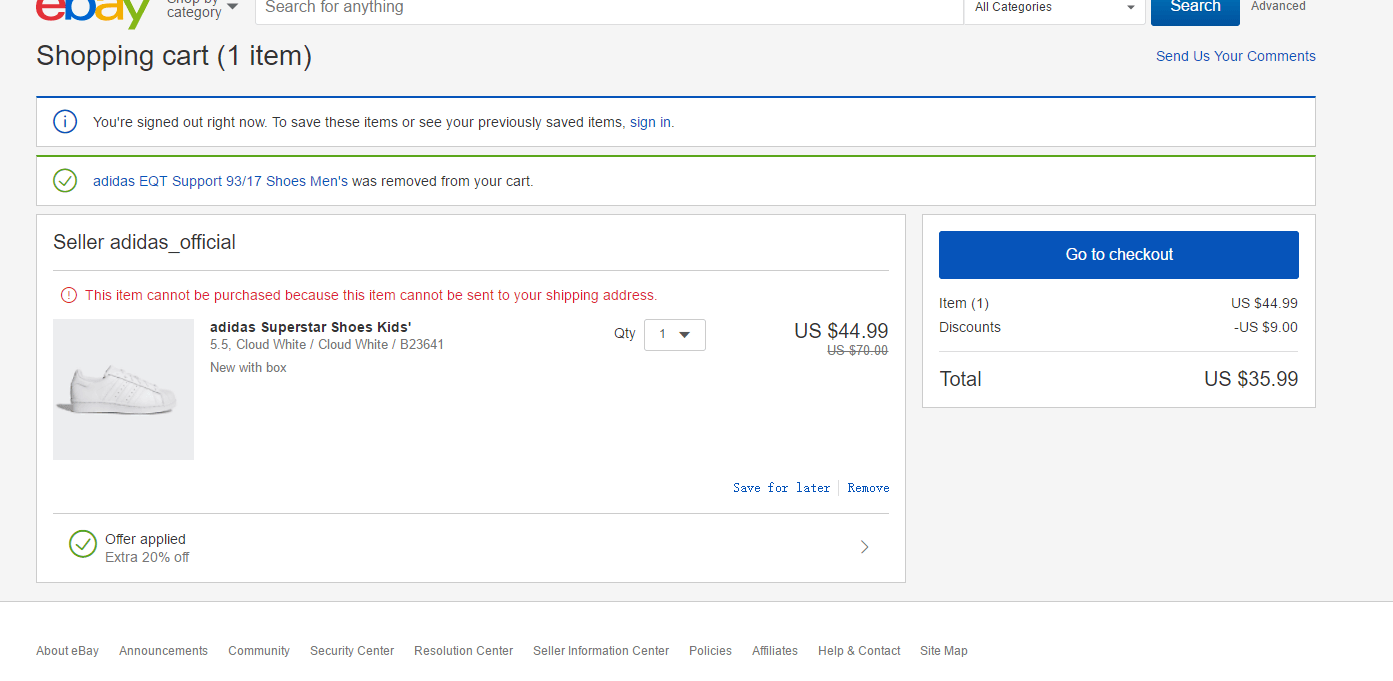Open Affiliates footer link
1393x681 pixels.
tap(775, 651)
